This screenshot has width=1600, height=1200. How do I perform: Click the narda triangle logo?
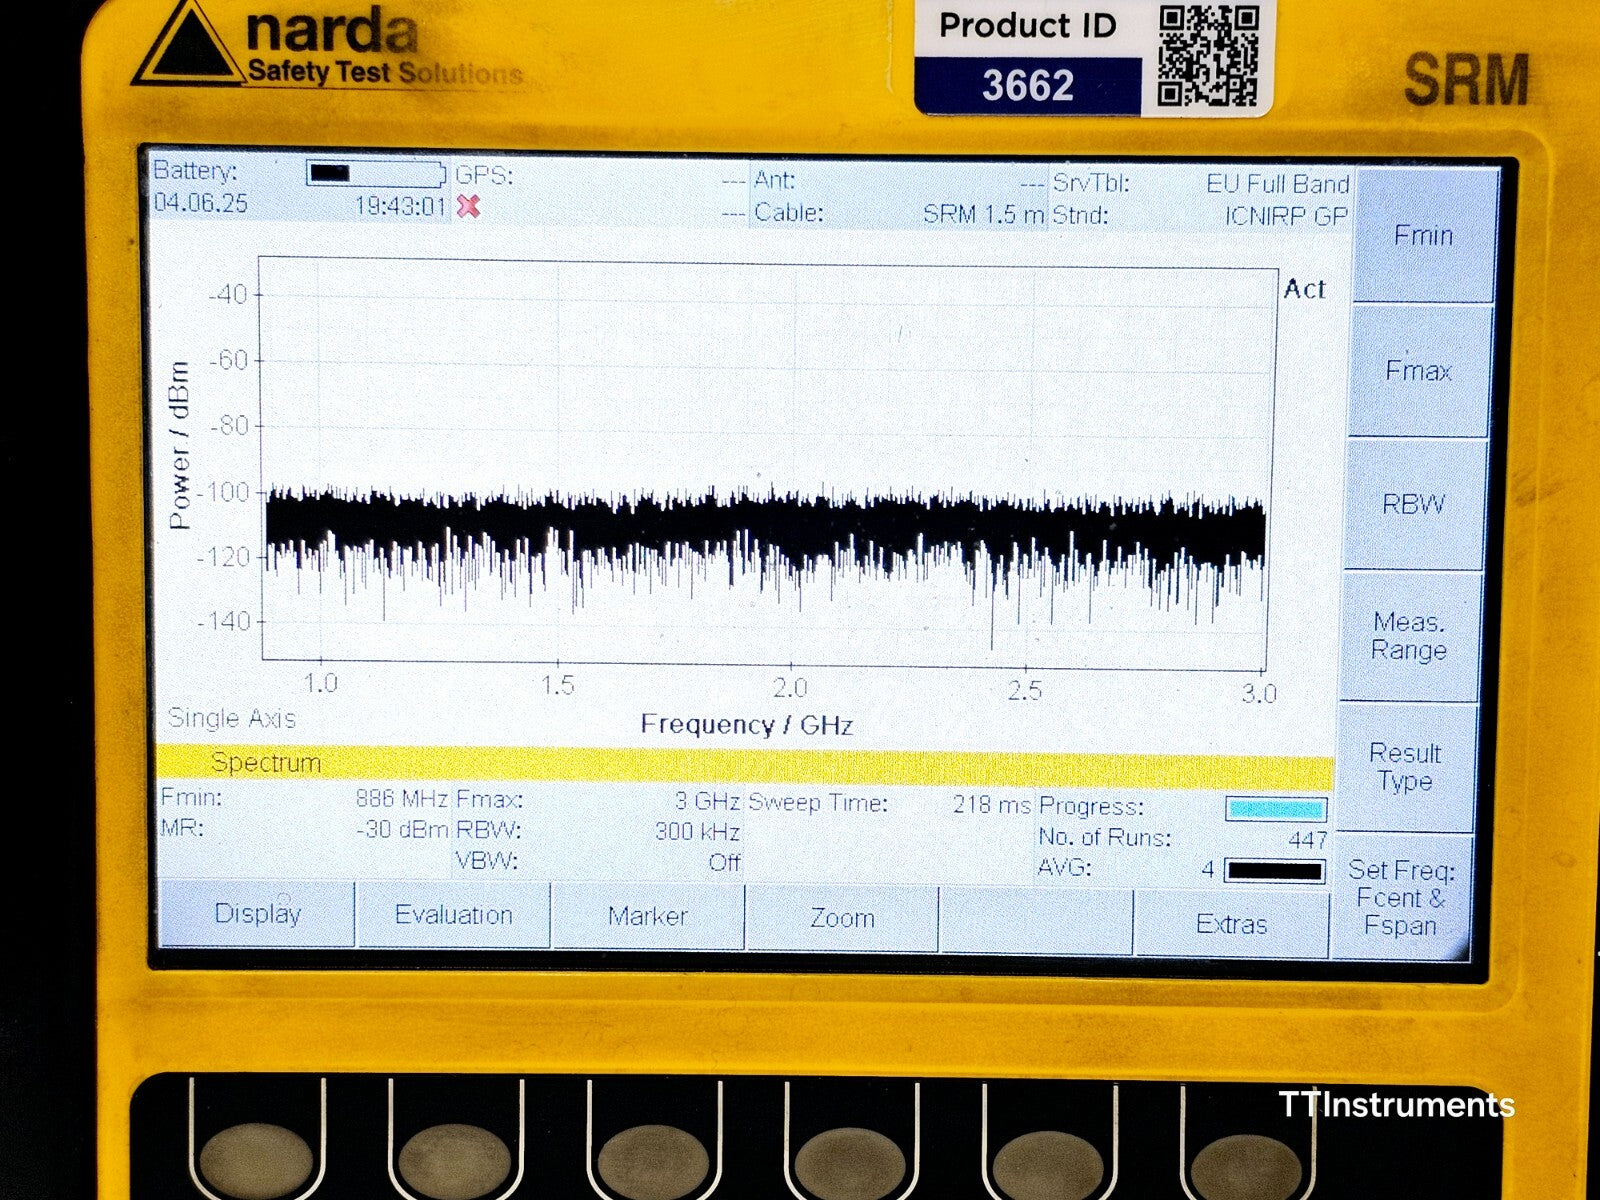click(x=188, y=48)
